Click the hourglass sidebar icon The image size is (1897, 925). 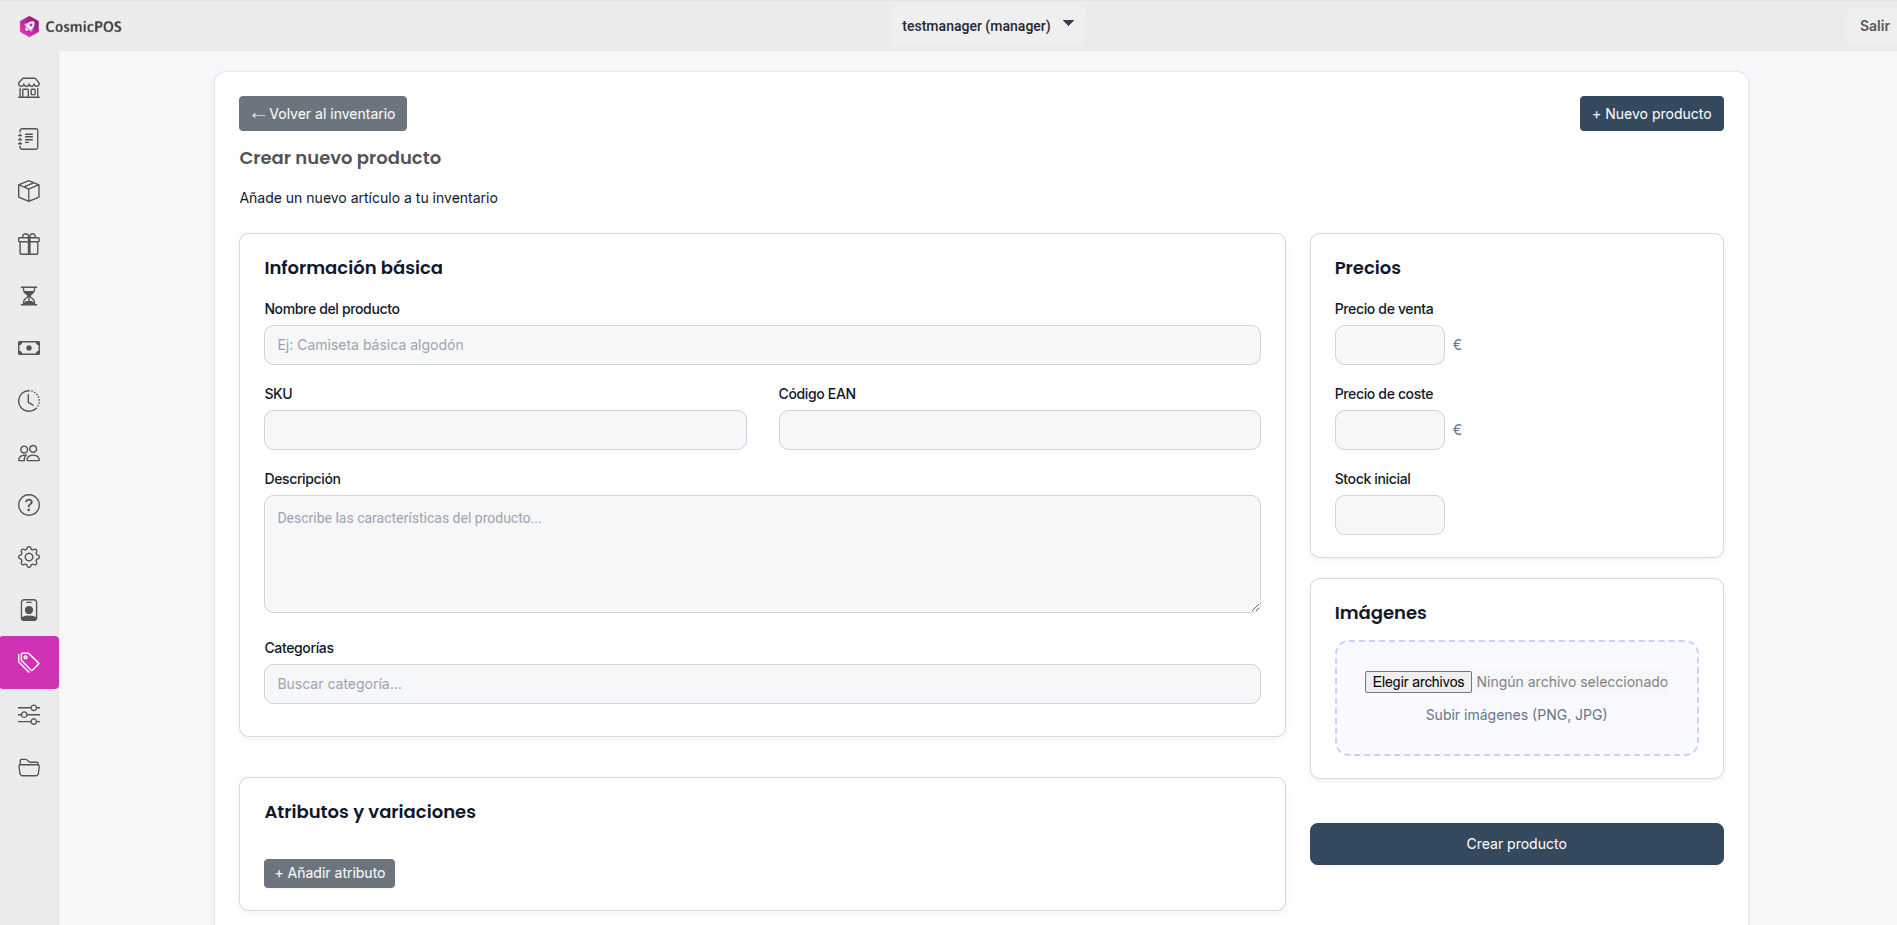pos(29,296)
